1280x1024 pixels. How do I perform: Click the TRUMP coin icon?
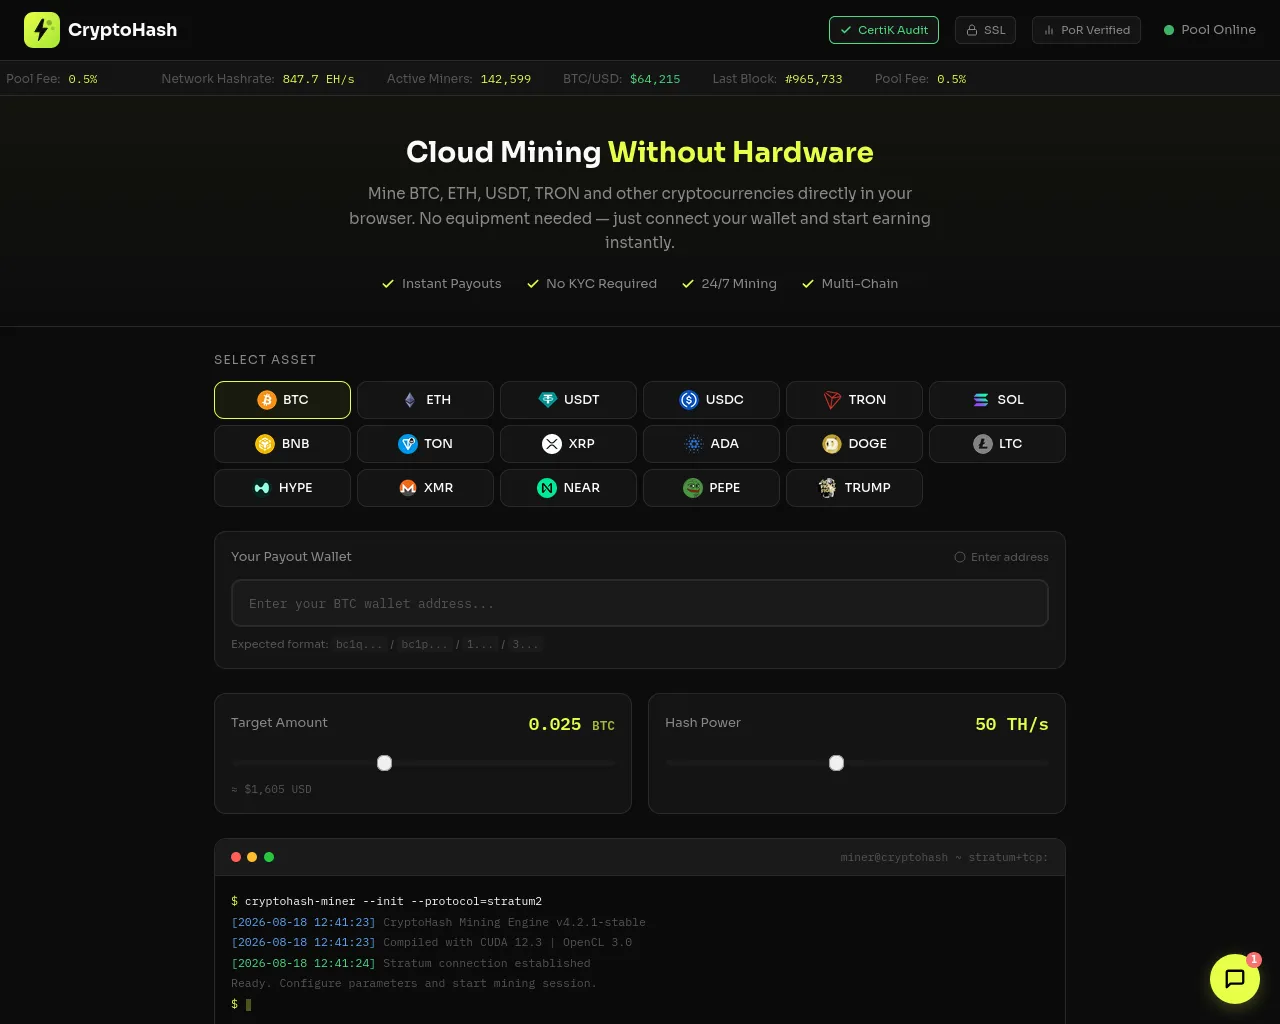(828, 488)
